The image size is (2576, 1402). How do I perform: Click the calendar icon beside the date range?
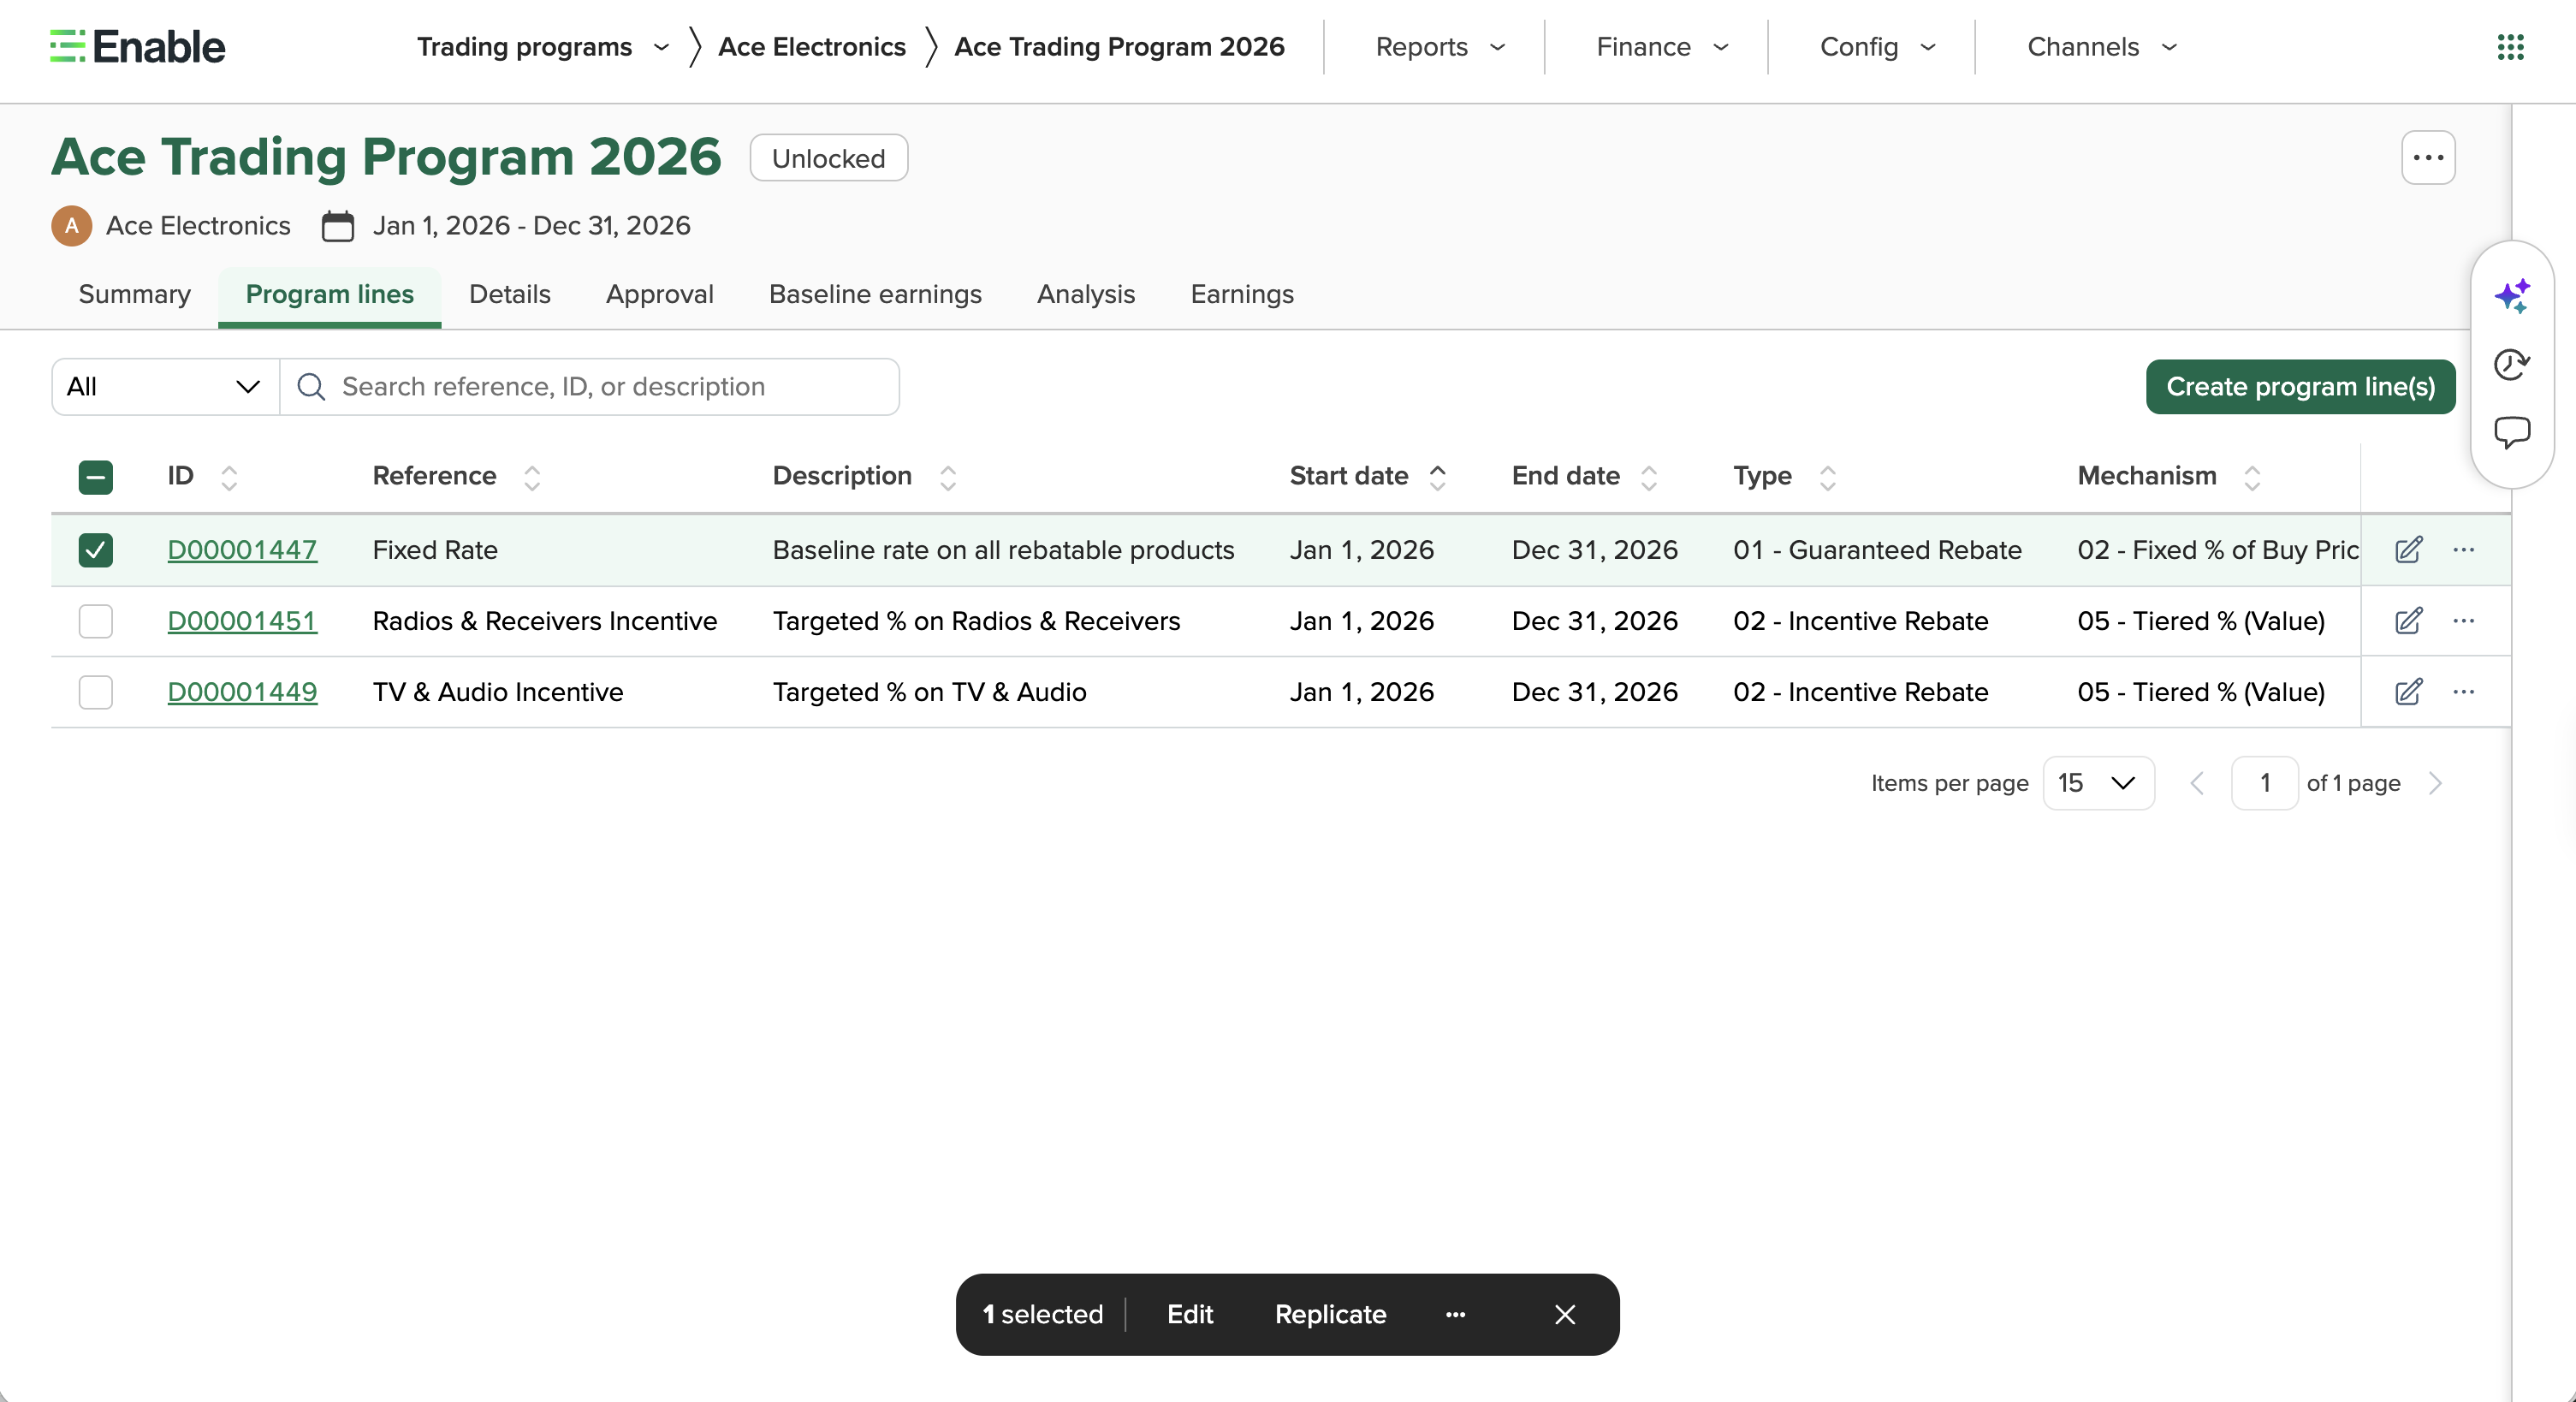tap(337, 226)
